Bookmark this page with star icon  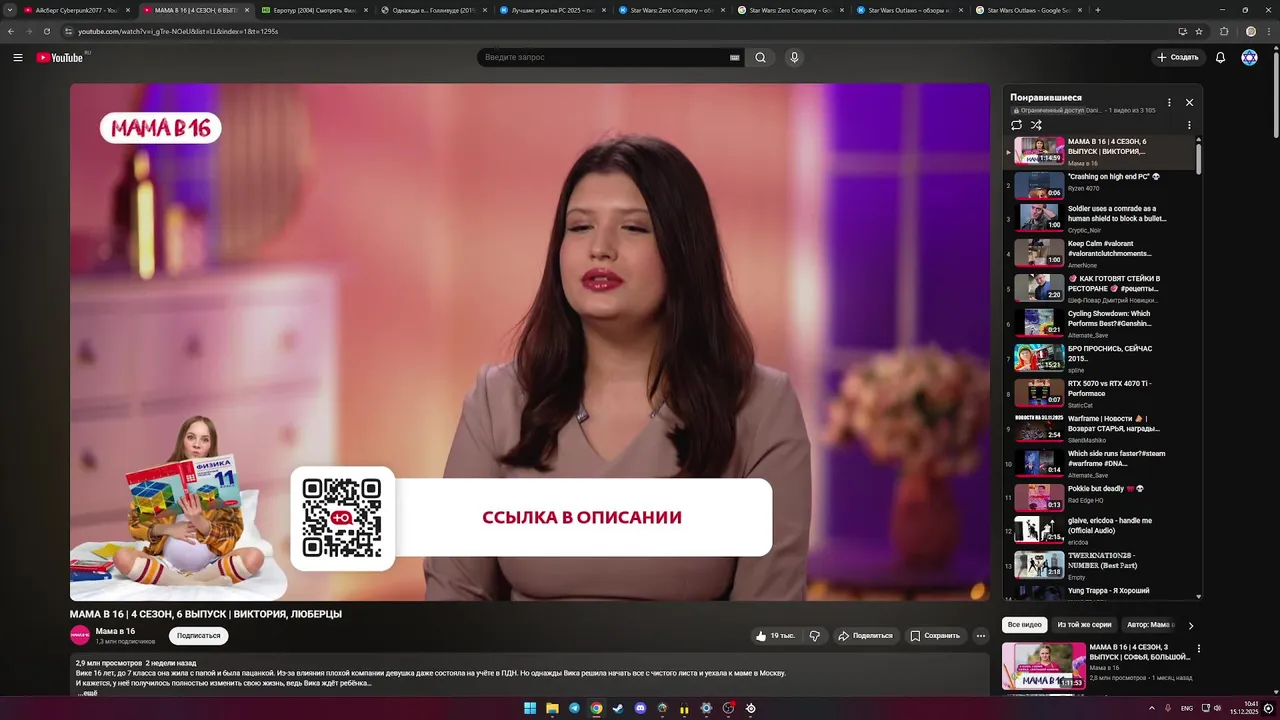[1198, 31]
